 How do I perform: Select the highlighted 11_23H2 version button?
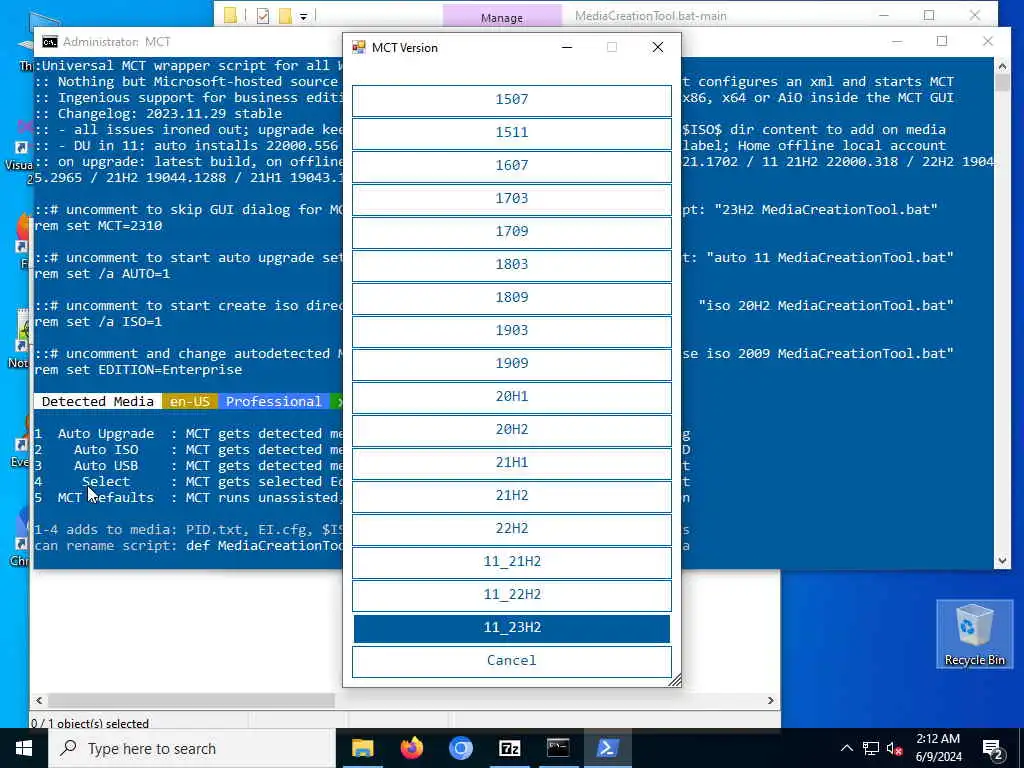(x=511, y=628)
